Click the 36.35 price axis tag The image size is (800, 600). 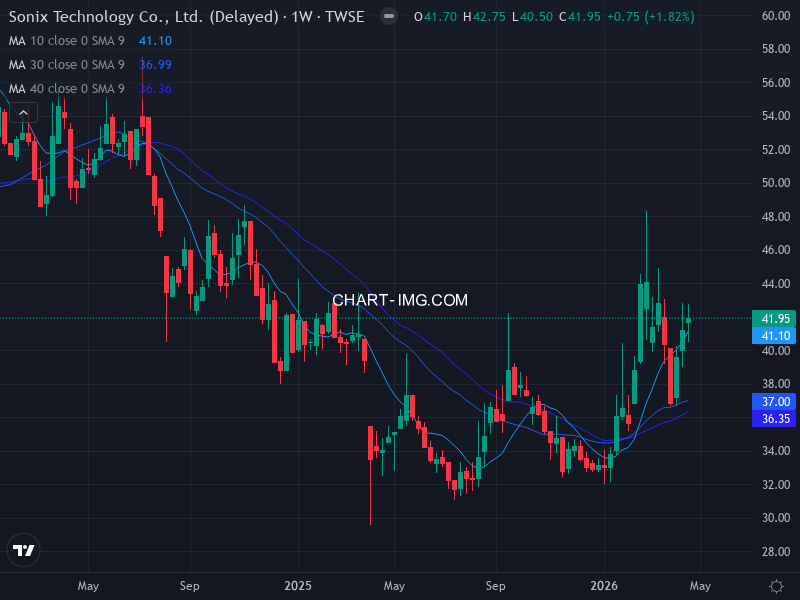(x=774, y=418)
